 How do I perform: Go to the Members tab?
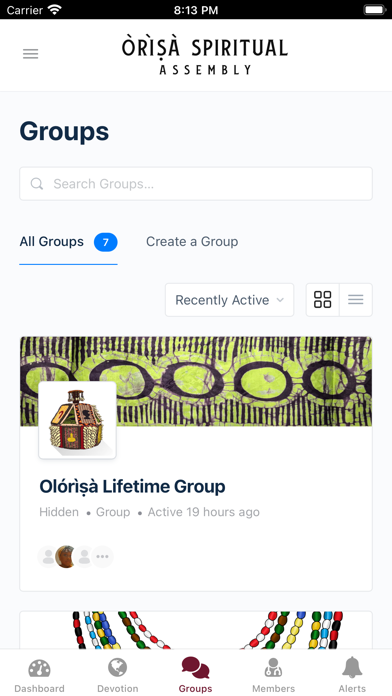pyautogui.click(x=273, y=676)
